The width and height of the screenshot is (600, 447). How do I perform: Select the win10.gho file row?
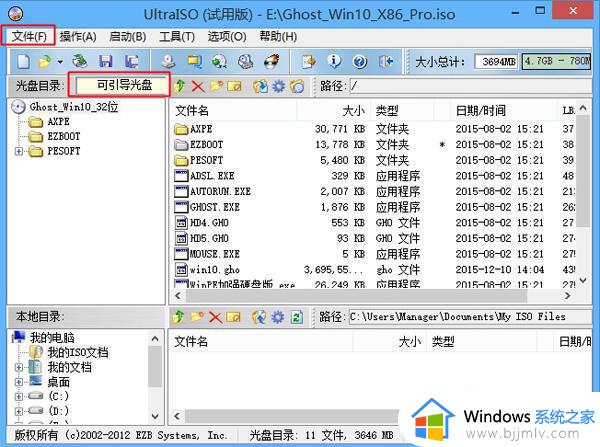[x=373, y=269]
